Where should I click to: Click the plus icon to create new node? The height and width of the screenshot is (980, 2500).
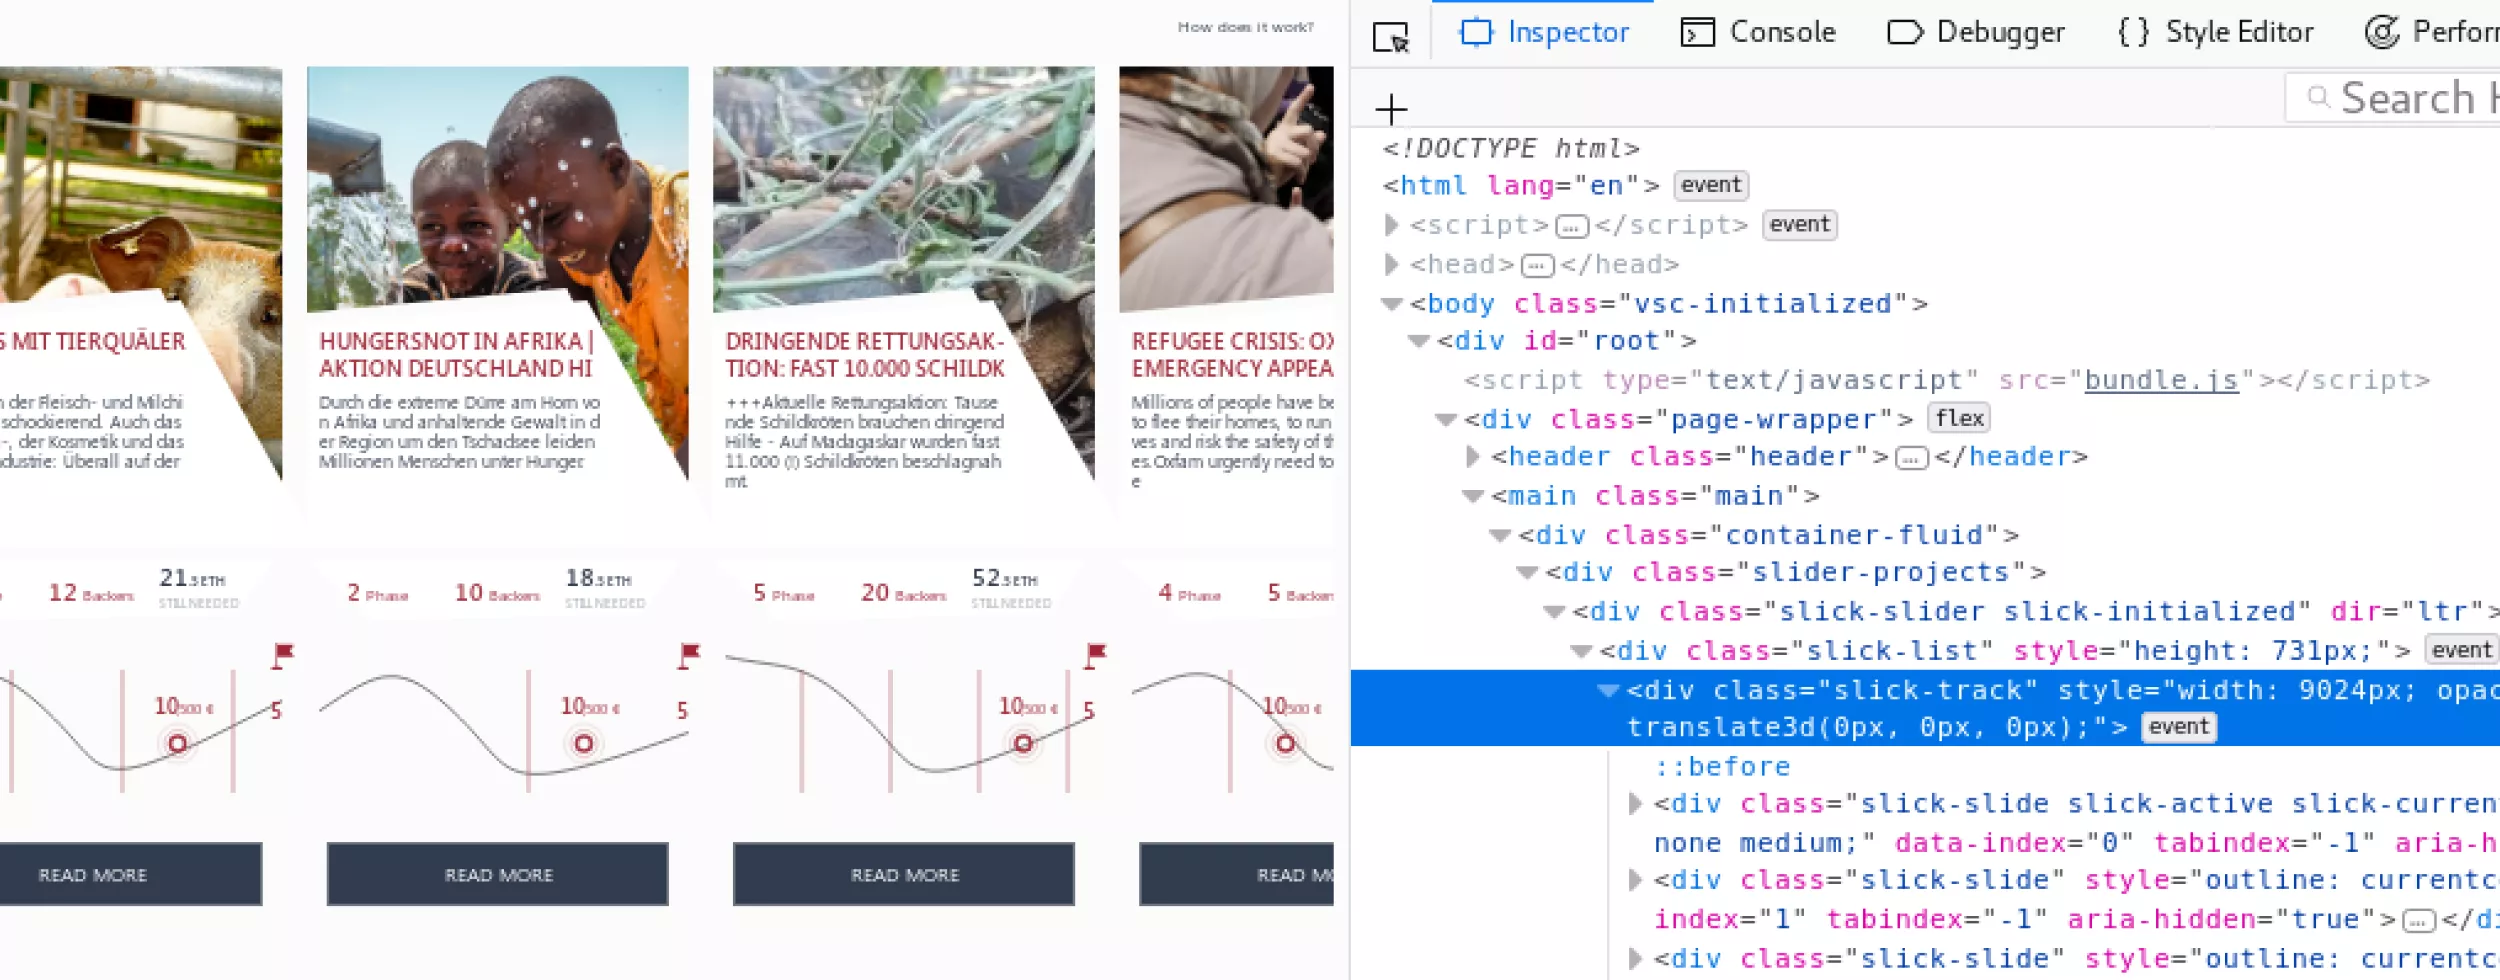pyautogui.click(x=1390, y=109)
